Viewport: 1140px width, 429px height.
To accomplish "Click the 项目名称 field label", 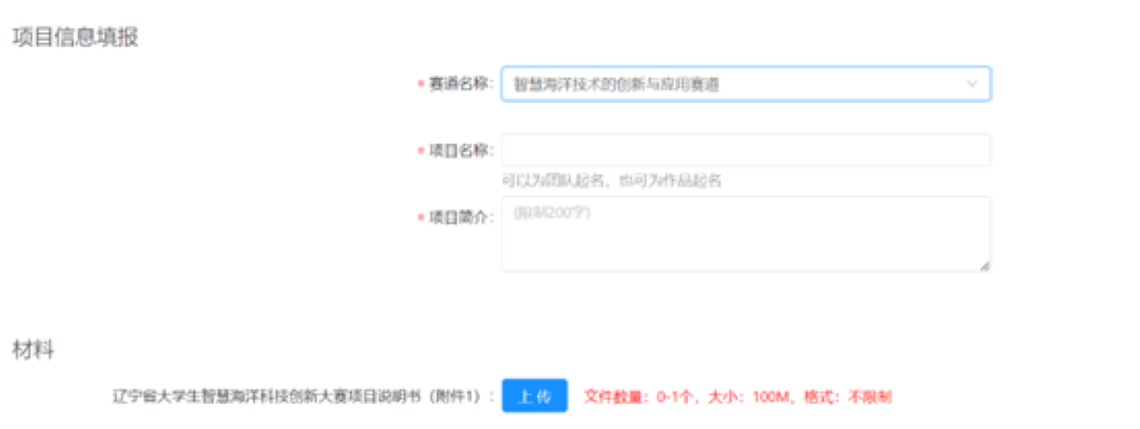I will [x=461, y=150].
